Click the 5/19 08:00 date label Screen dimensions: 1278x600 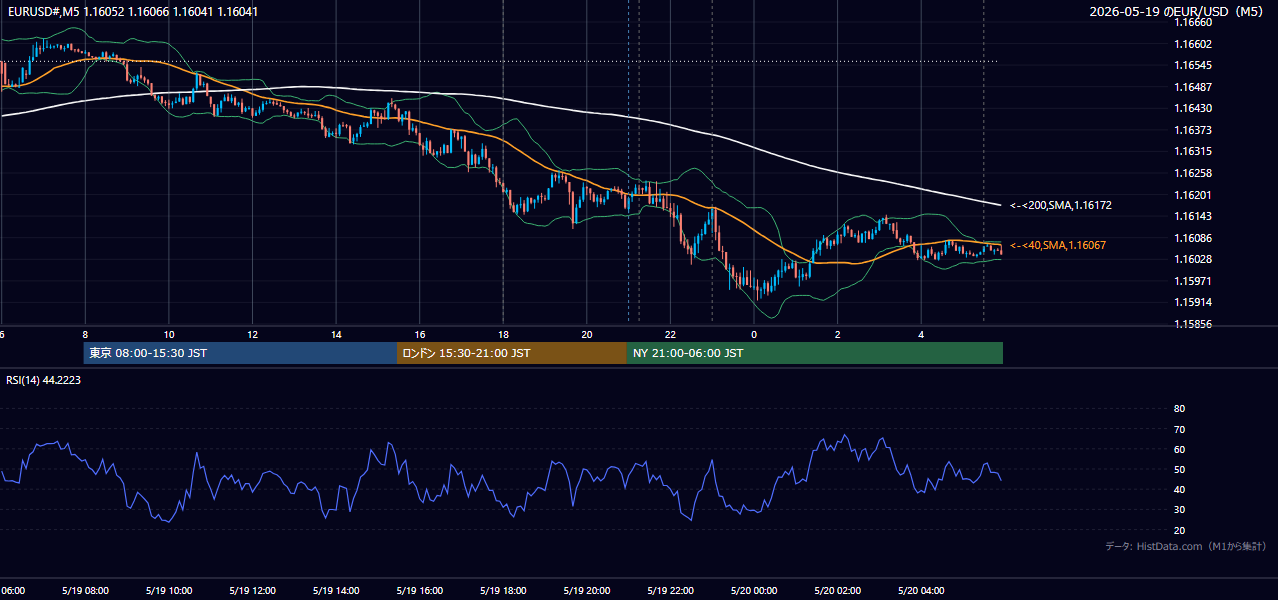85,591
